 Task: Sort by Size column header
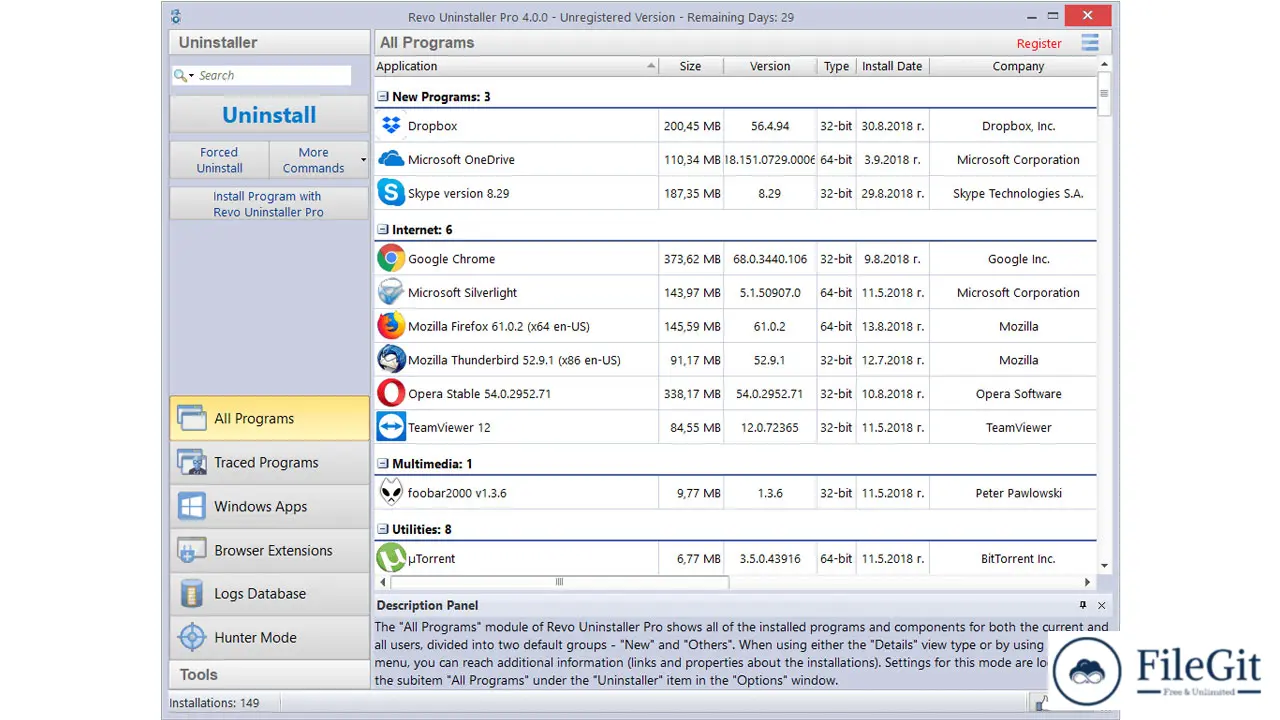click(x=690, y=66)
